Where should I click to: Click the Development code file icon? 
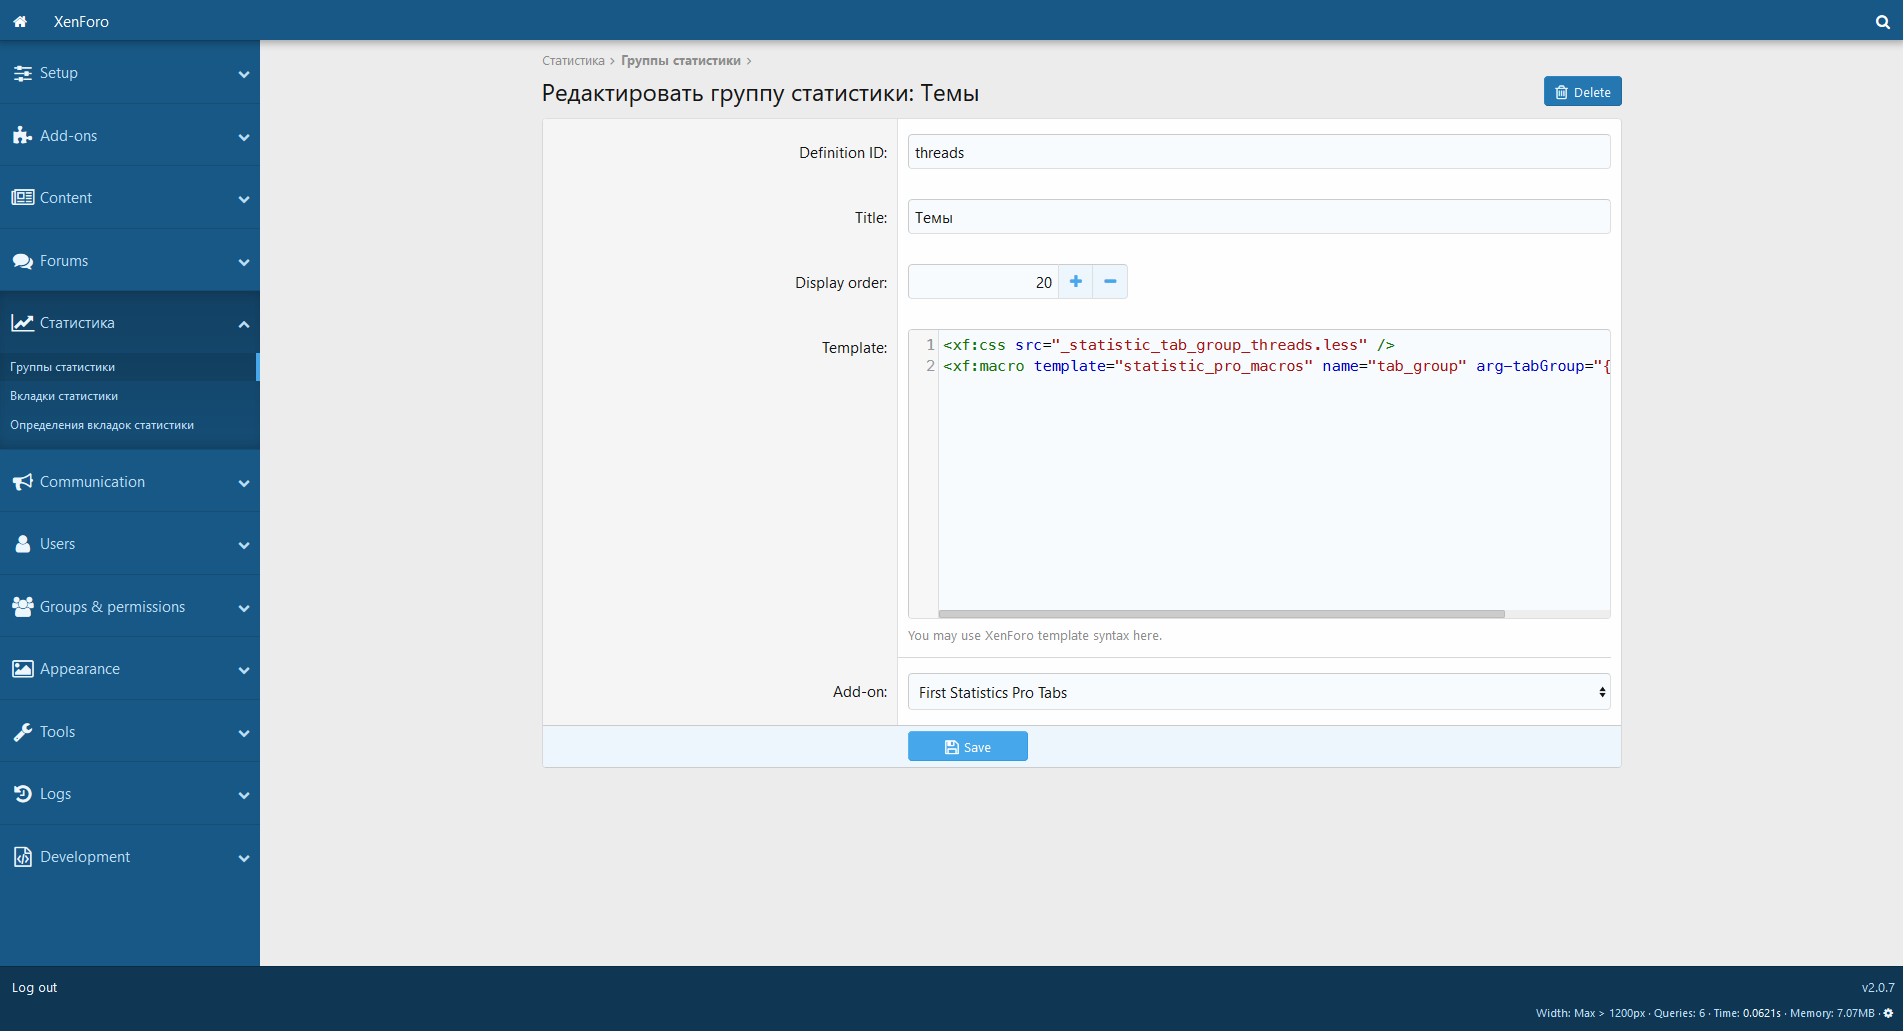[22, 857]
